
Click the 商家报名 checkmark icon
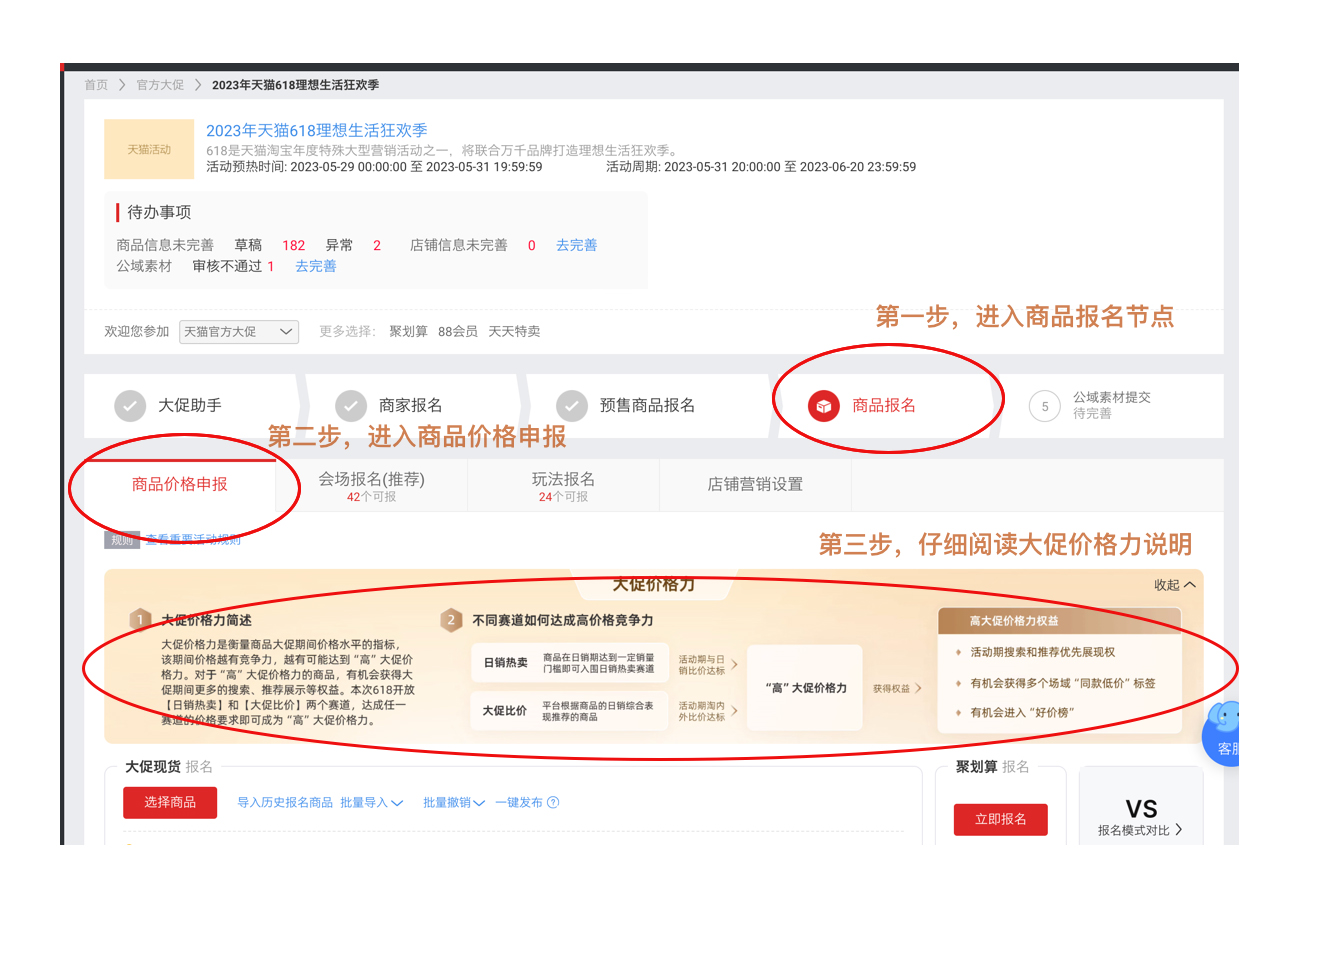pyautogui.click(x=351, y=406)
